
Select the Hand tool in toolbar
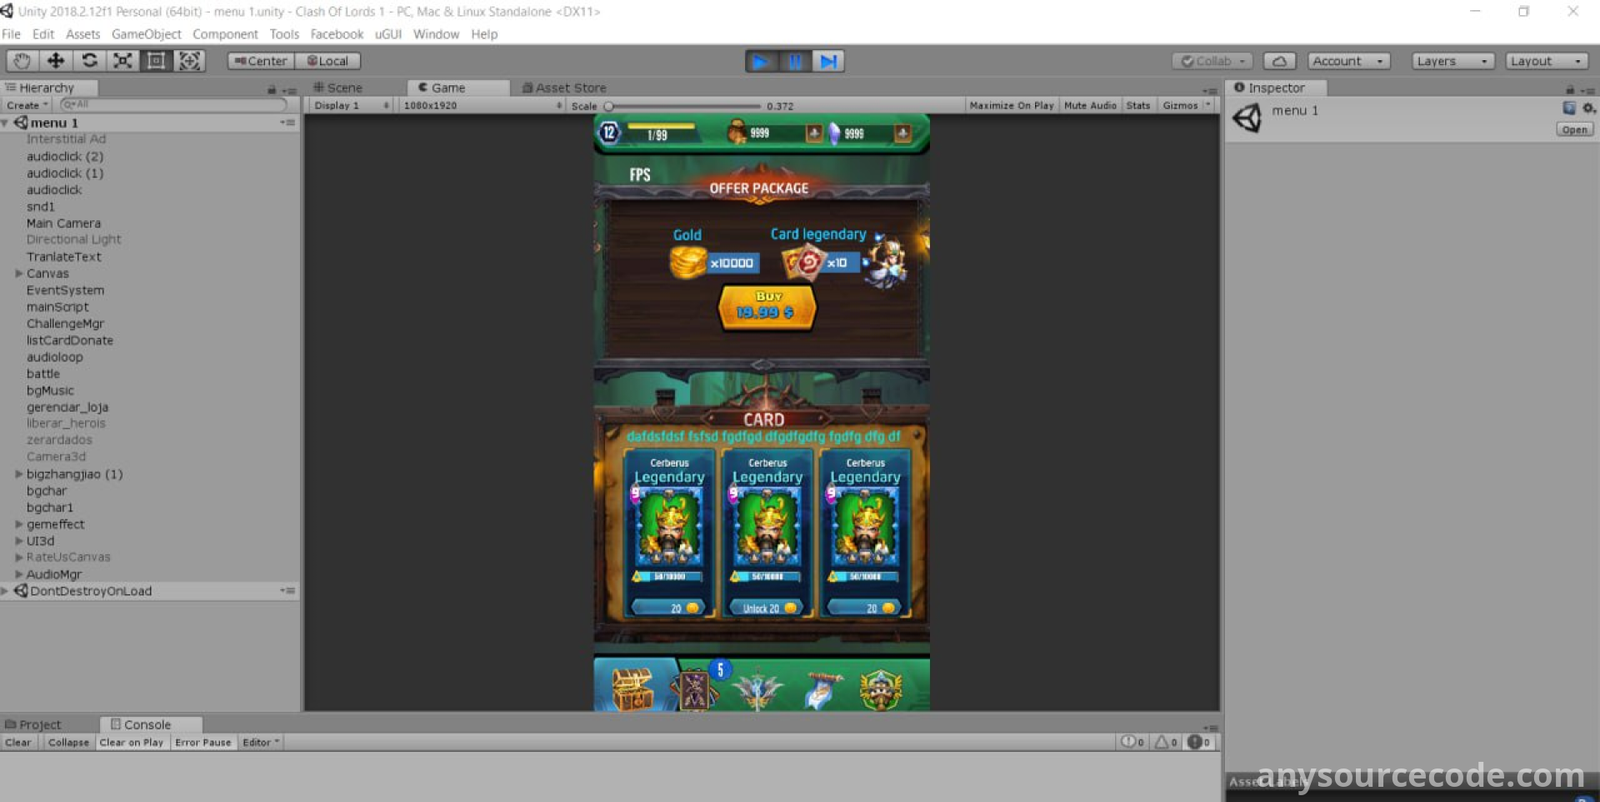22,61
